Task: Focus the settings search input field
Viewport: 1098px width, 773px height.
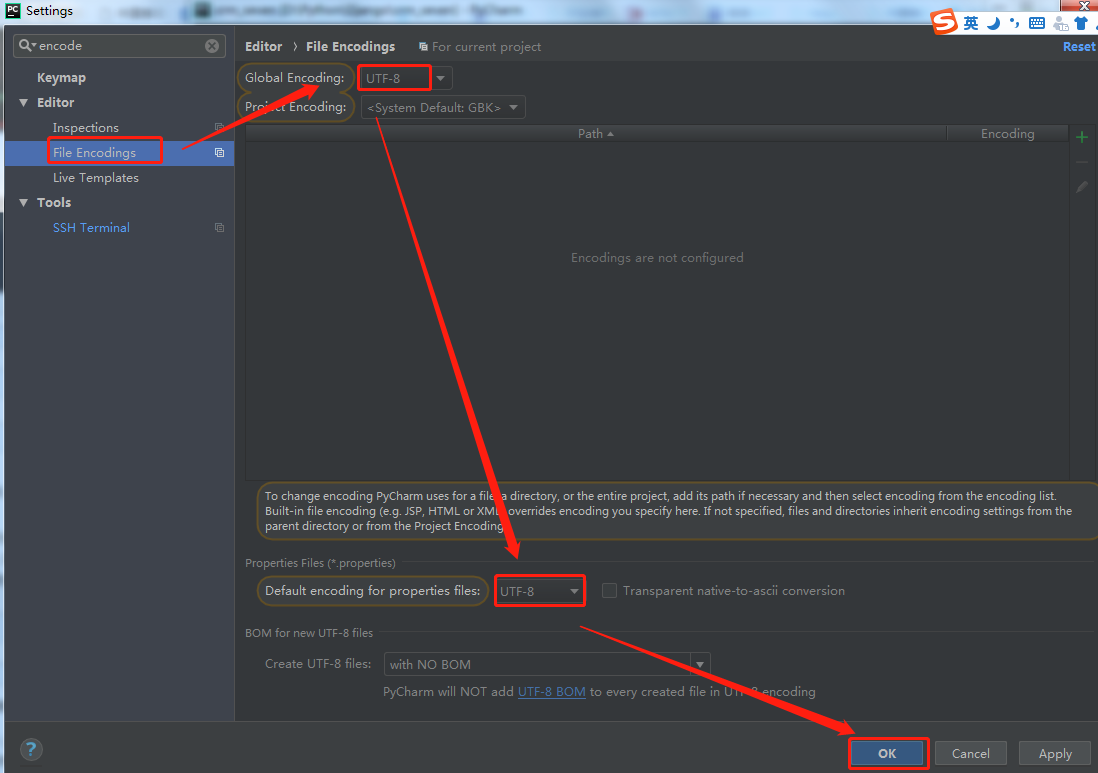Action: coord(119,46)
